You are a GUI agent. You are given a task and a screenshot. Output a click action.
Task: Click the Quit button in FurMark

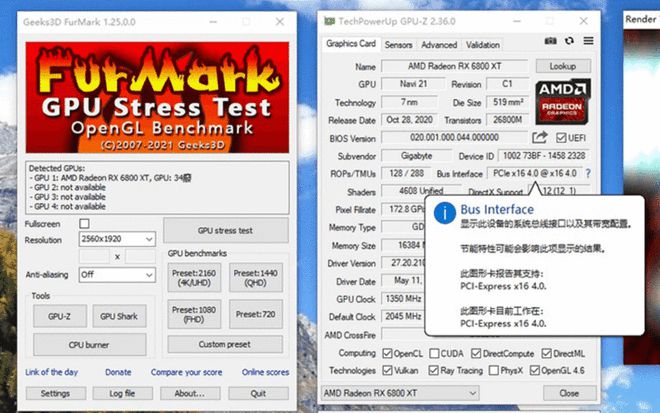coord(258,393)
